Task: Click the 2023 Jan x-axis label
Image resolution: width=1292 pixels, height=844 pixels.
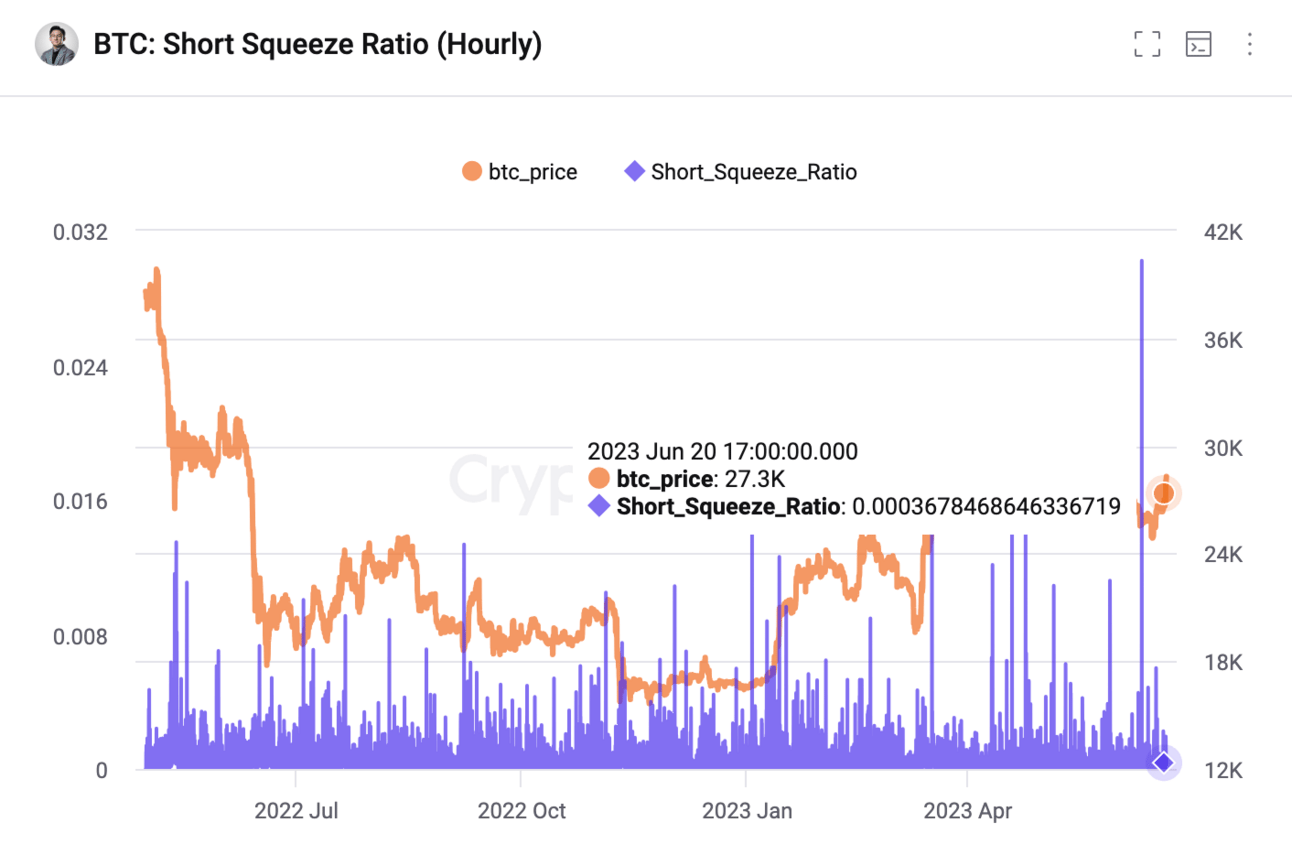Action: 747,810
